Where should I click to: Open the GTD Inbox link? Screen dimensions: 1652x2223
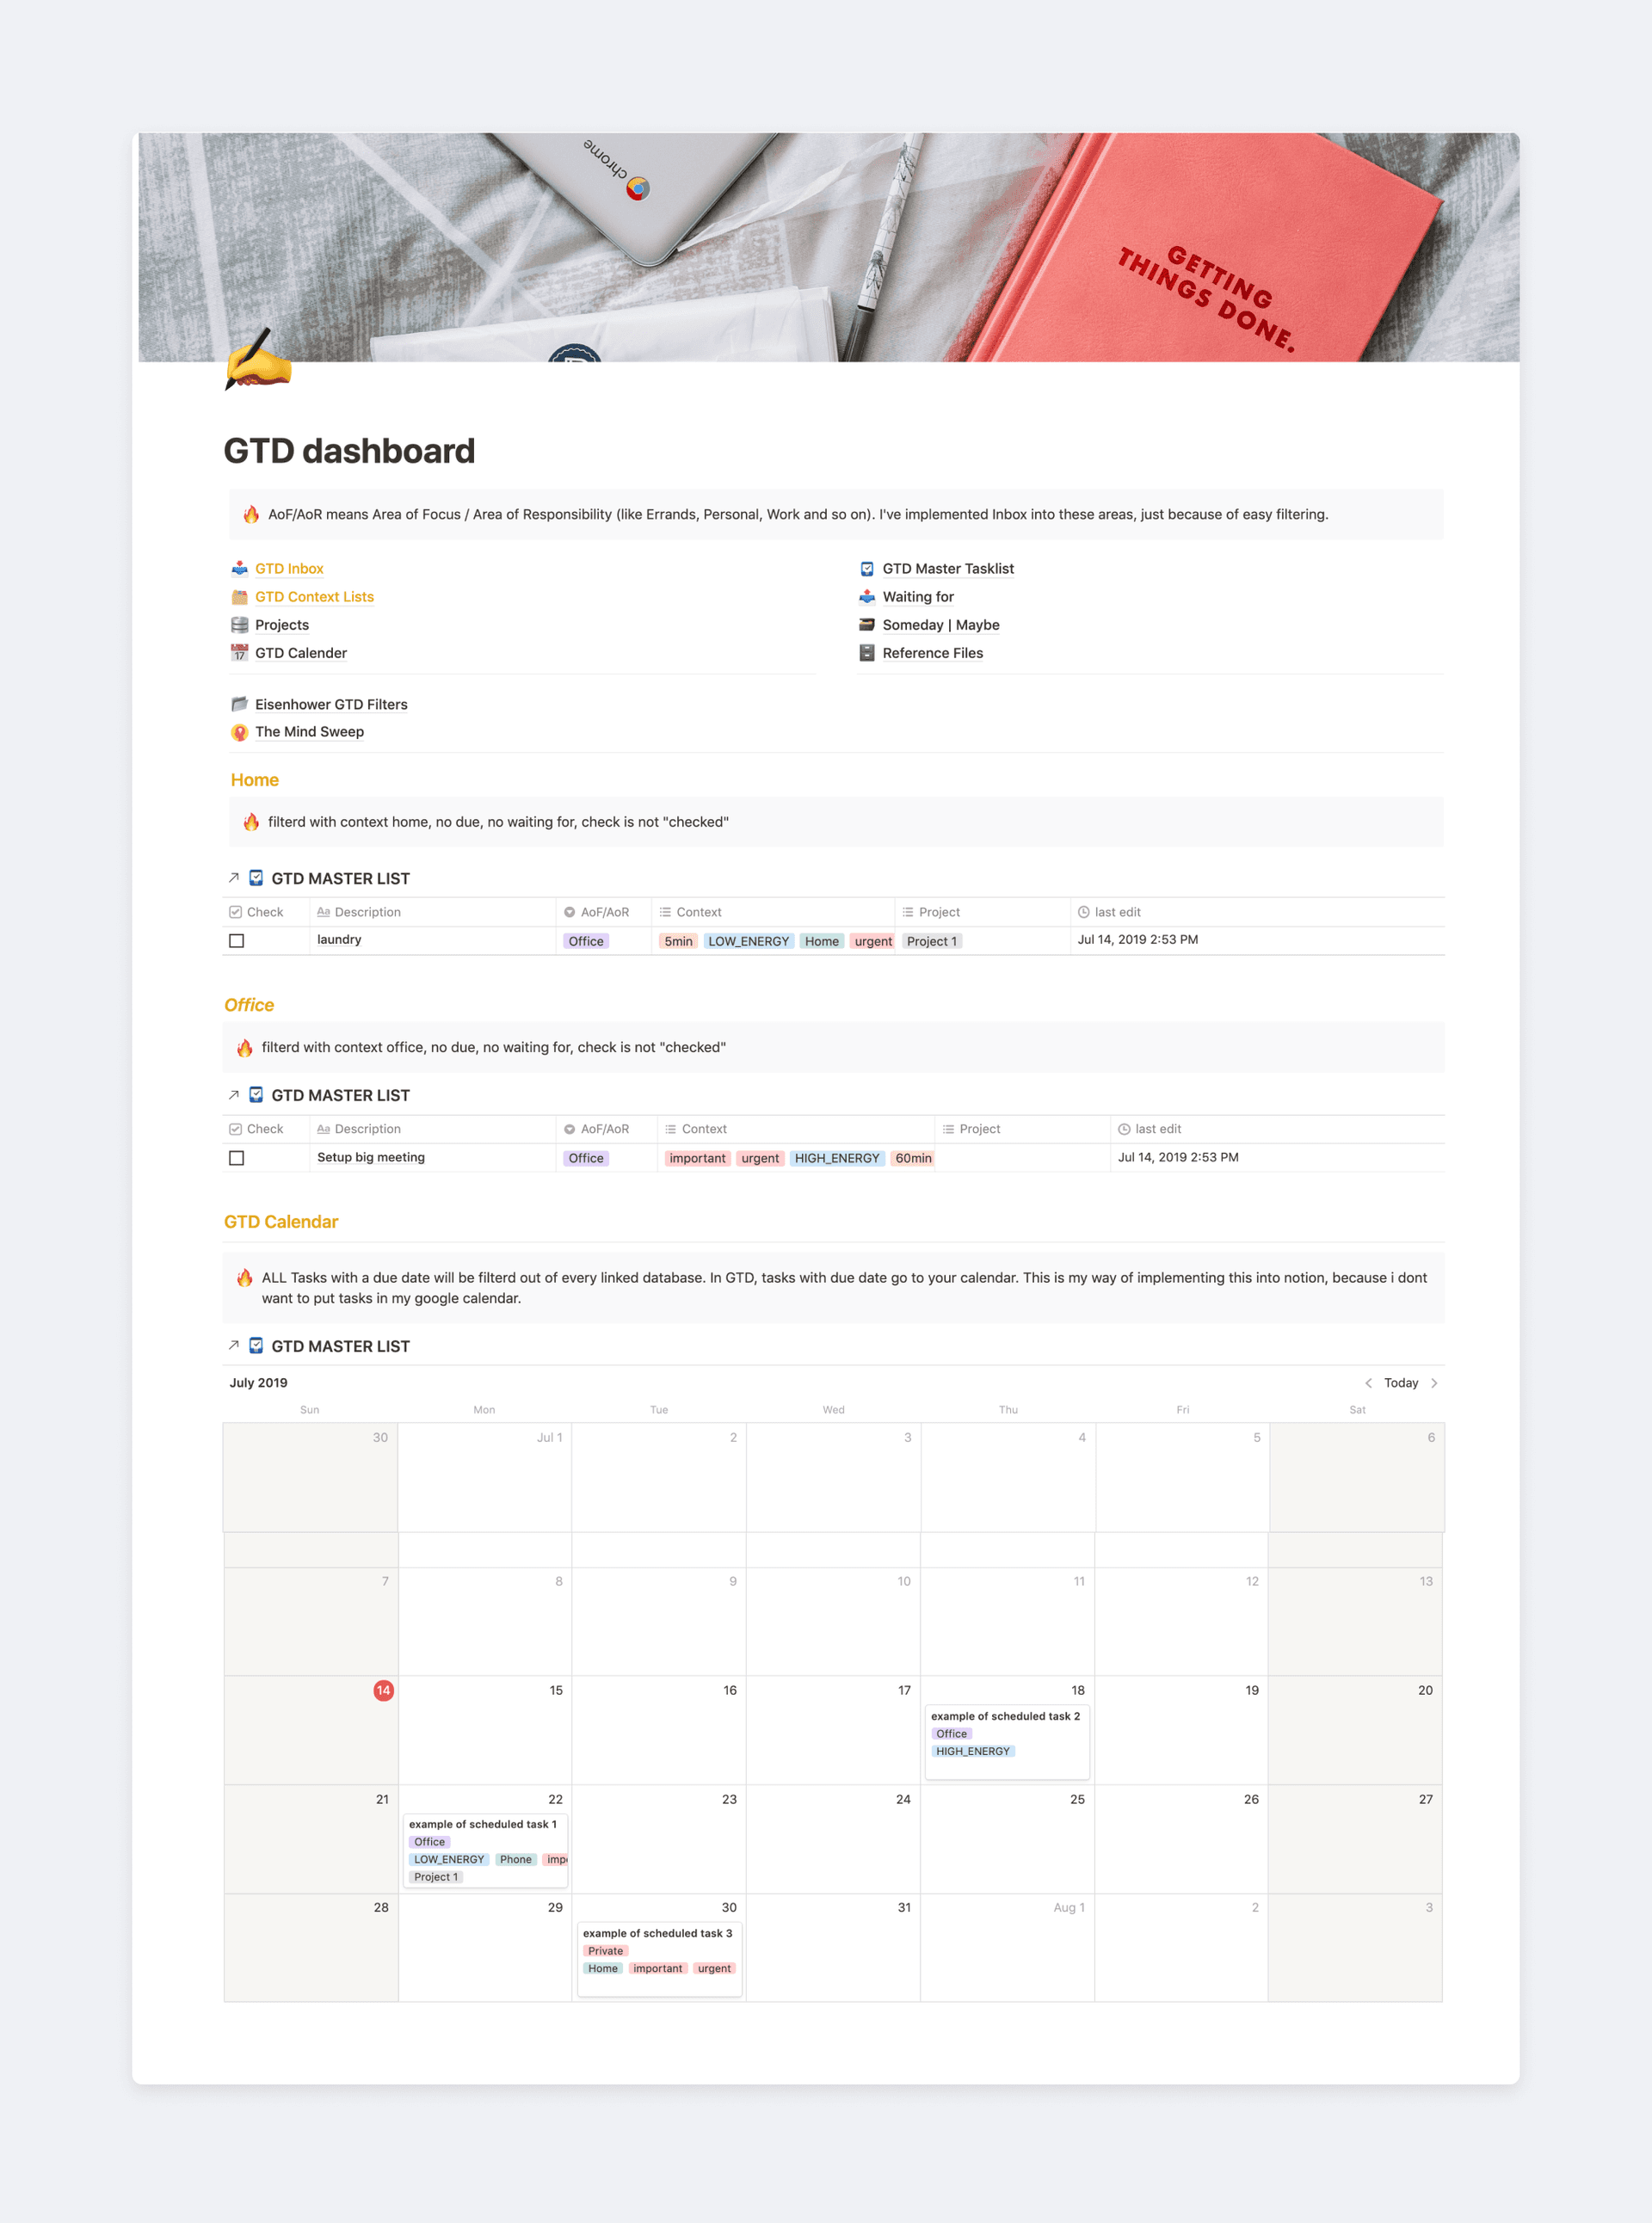tap(289, 568)
